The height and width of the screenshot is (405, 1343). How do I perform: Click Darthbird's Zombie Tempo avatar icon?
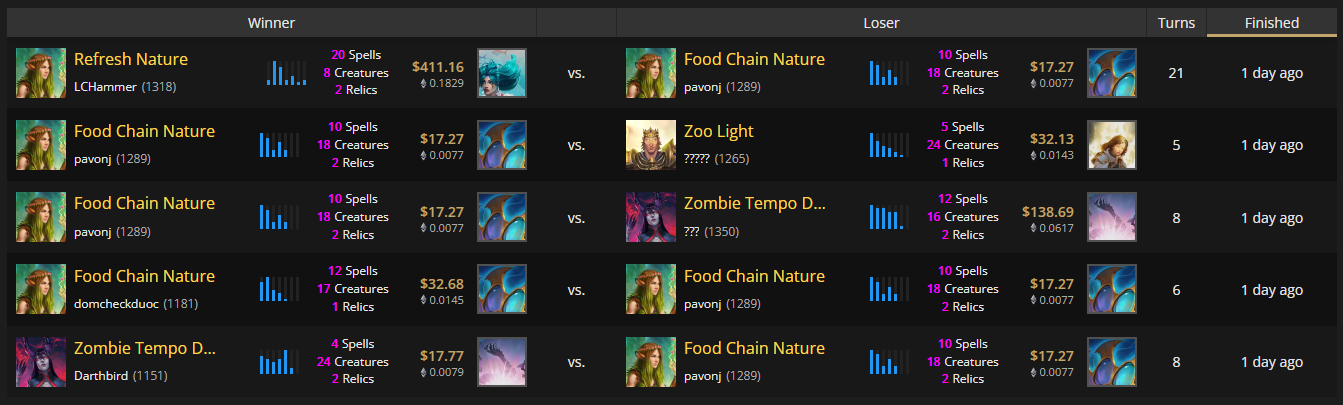(41, 362)
